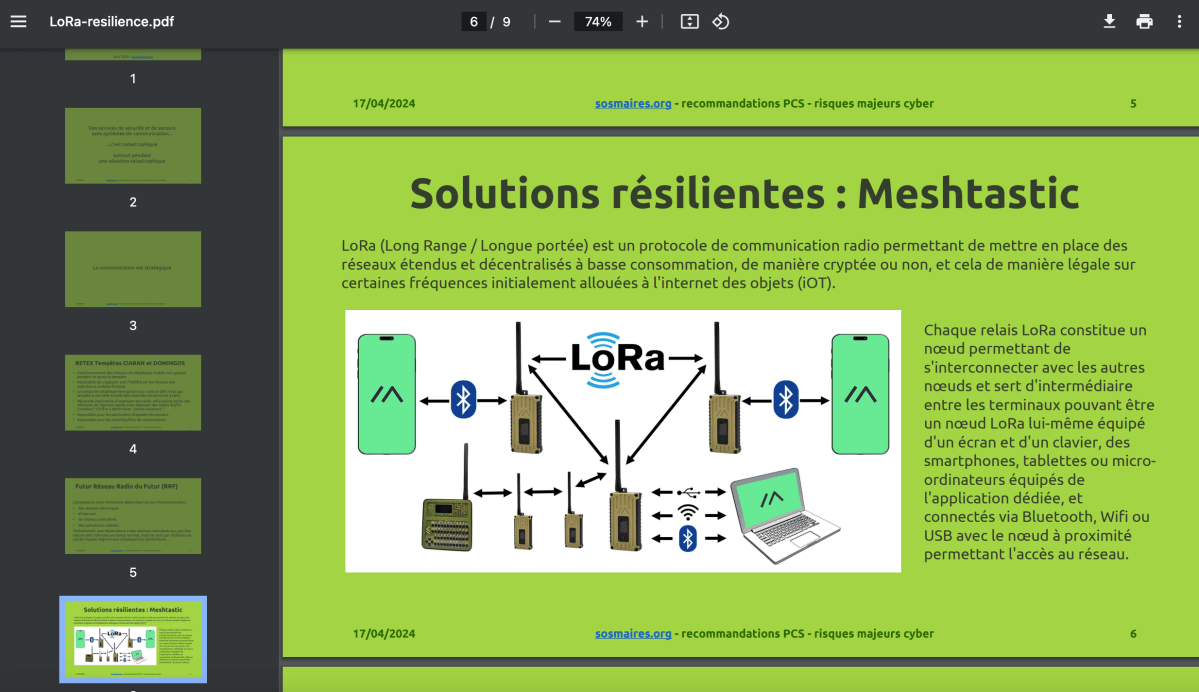Click the LoRa Meshtastic network diagram
The width and height of the screenshot is (1199, 692).
(x=622, y=440)
